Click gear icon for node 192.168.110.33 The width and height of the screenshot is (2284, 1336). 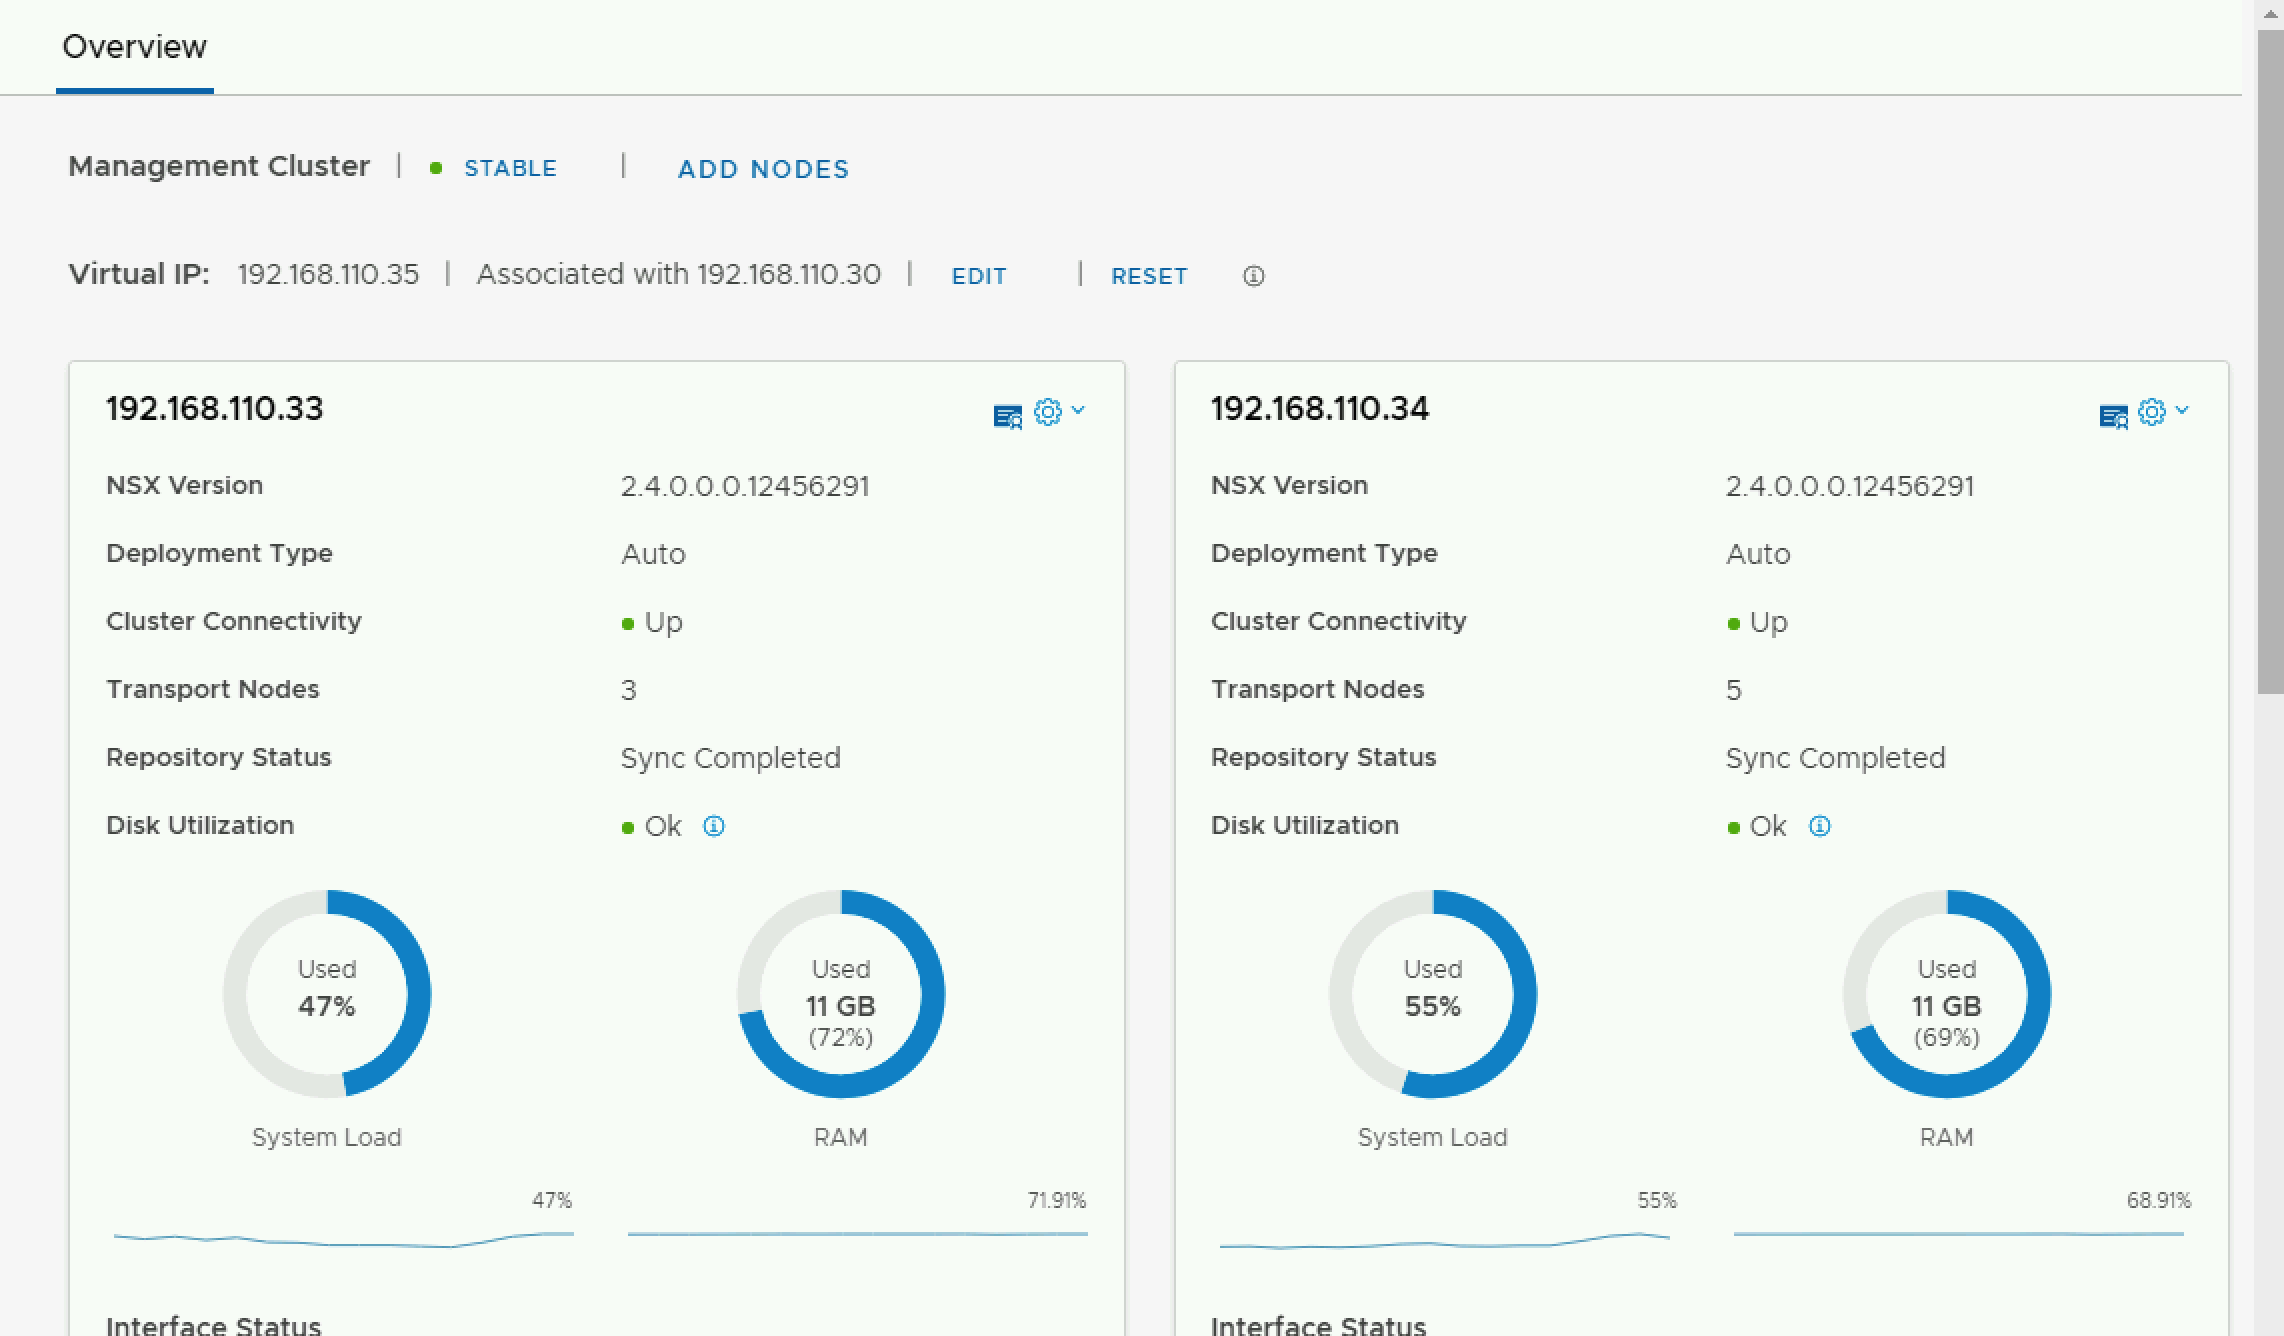(1047, 412)
